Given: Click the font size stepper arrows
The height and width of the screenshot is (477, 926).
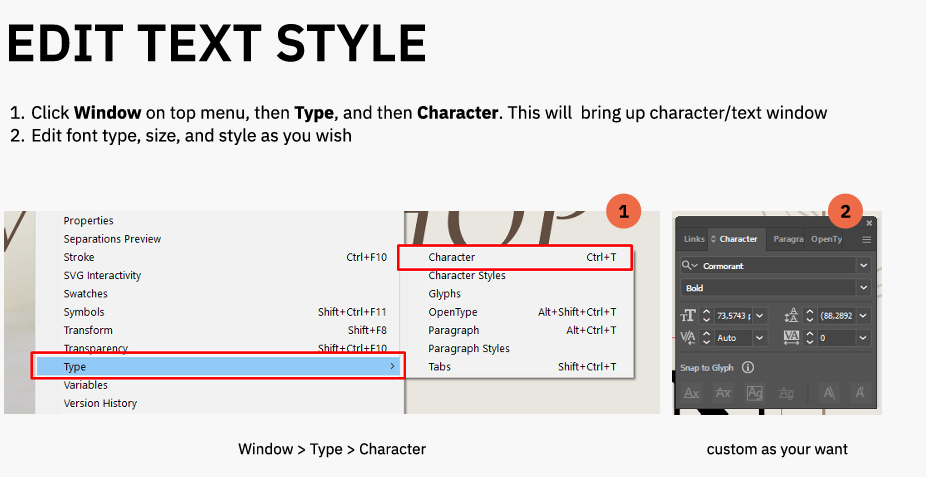Looking at the screenshot, I should tap(706, 316).
